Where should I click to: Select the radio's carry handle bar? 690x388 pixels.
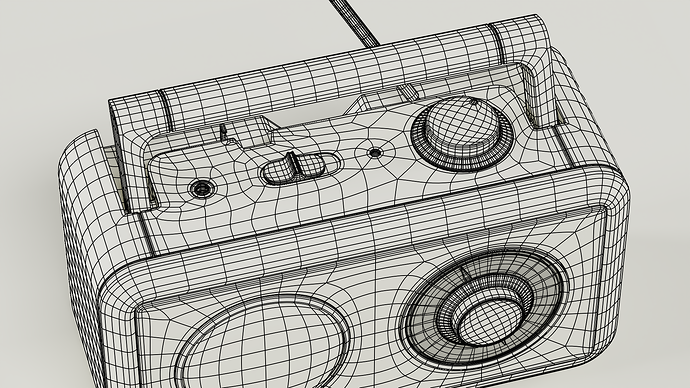[x=328, y=75]
